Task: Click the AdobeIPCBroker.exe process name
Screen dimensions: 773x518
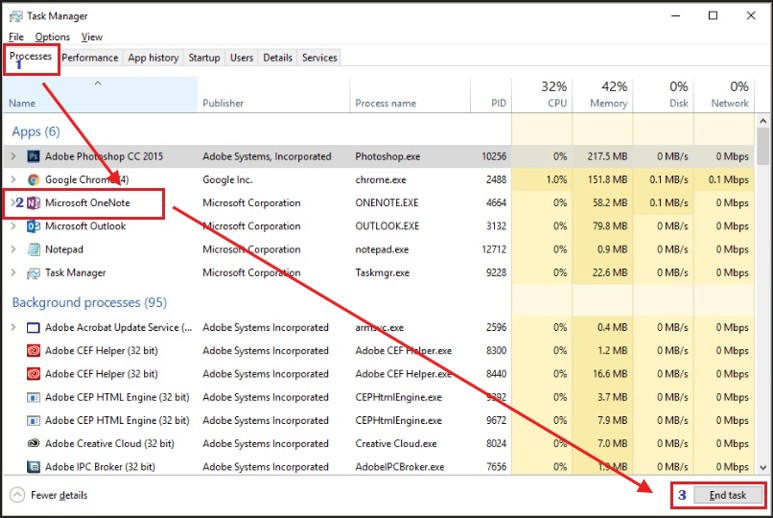Action: pos(399,467)
